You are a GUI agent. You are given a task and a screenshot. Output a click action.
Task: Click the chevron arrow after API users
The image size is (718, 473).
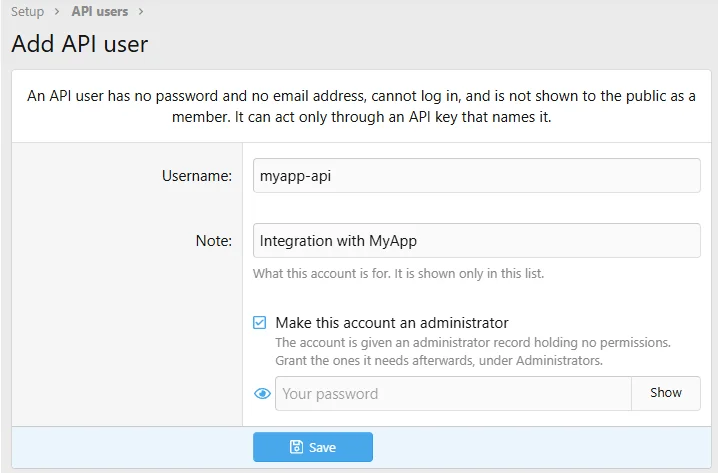point(141,11)
